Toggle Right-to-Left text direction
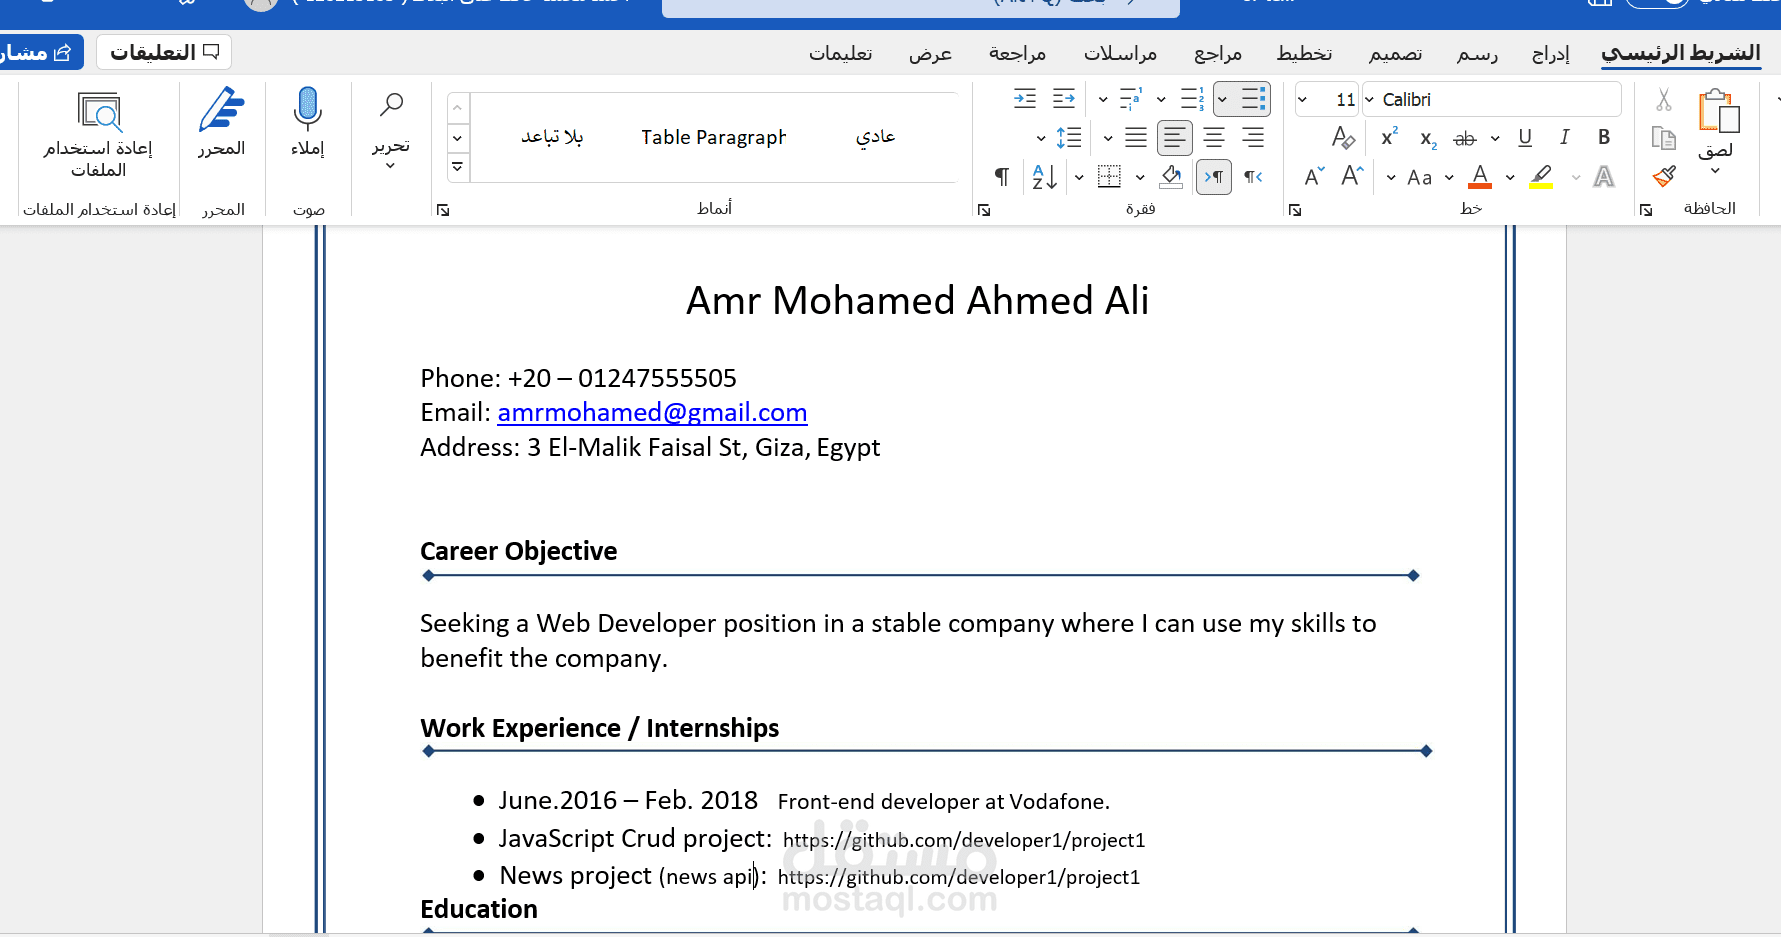 [1253, 177]
